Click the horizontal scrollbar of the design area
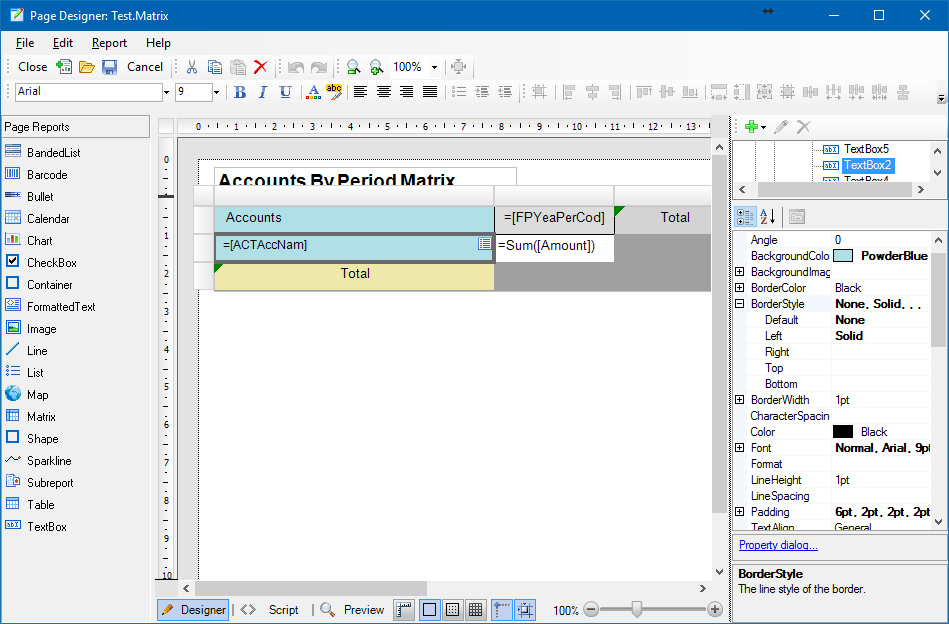 [x=310, y=588]
